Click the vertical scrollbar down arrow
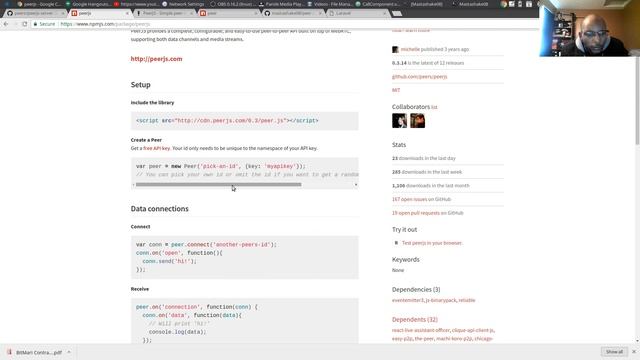The image size is (640, 360). coord(637,340)
